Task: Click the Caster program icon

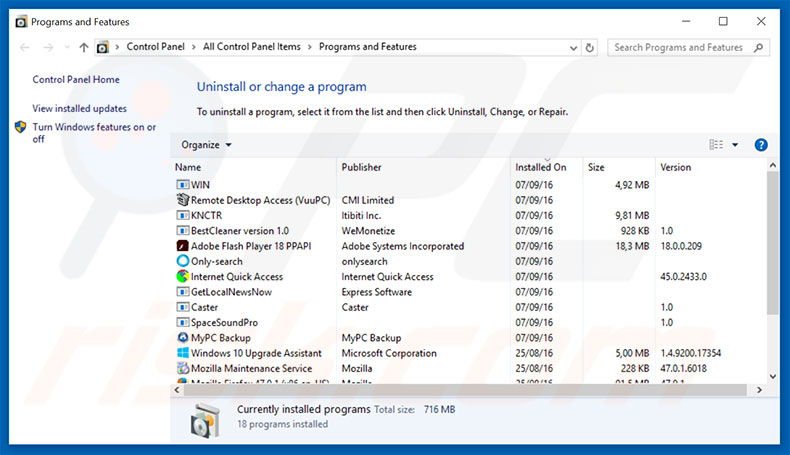Action: point(182,307)
